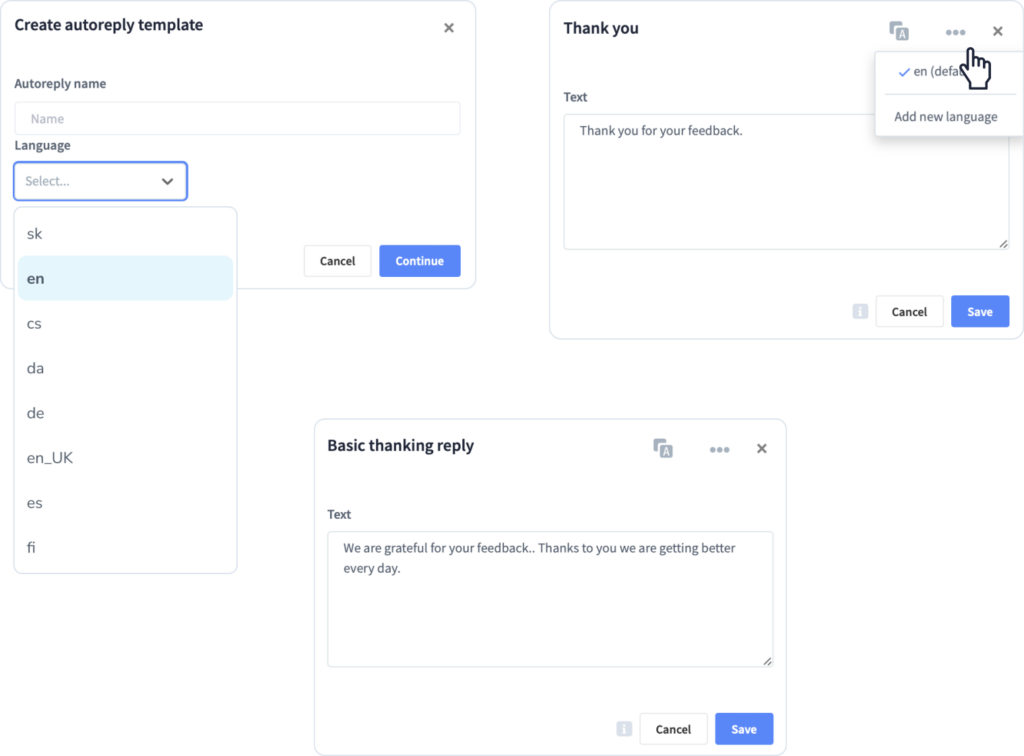
Task: Select highlighted en language option
Action: 125,279
